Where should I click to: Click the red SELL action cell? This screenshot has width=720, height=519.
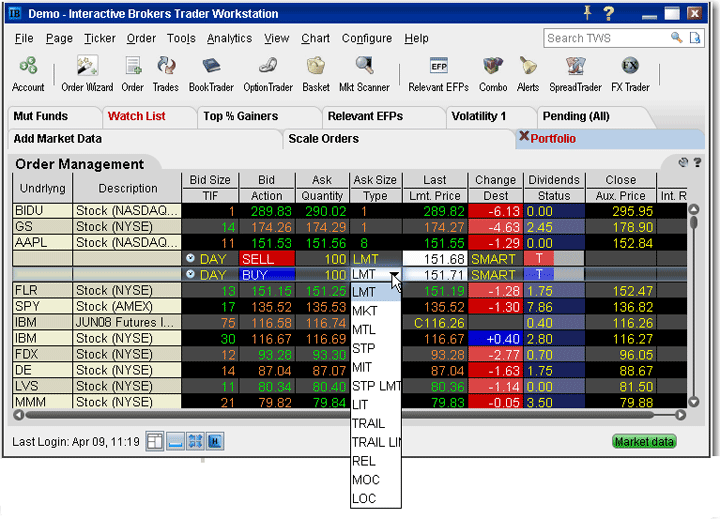(x=267, y=259)
